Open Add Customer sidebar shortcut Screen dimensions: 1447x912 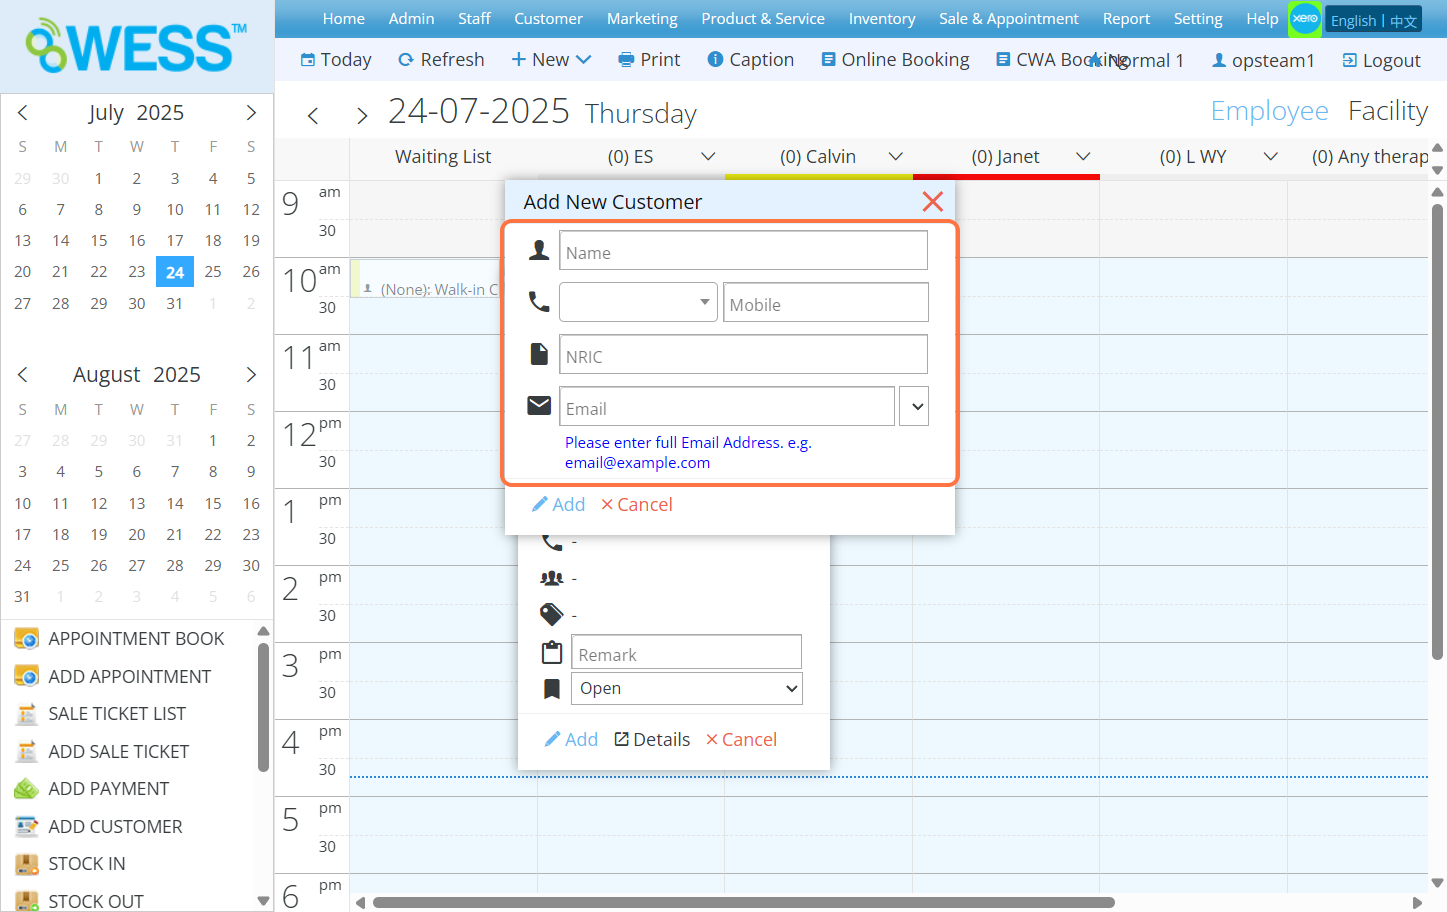[x=115, y=827]
